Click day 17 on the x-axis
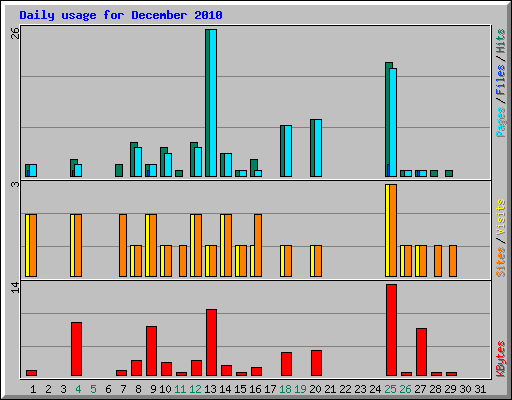512x400 pixels. click(x=270, y=389)
